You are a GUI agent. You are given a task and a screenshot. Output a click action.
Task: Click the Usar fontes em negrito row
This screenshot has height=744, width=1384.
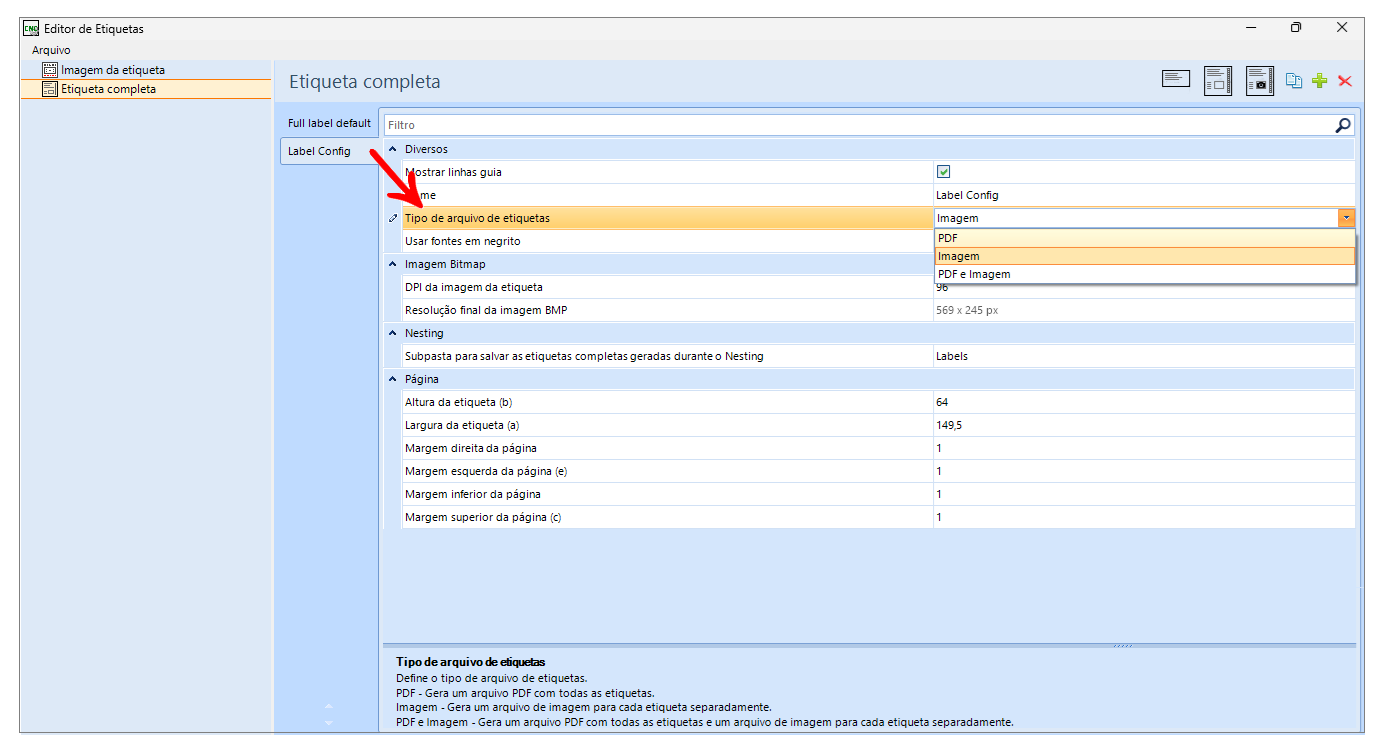tap(668, 241)
